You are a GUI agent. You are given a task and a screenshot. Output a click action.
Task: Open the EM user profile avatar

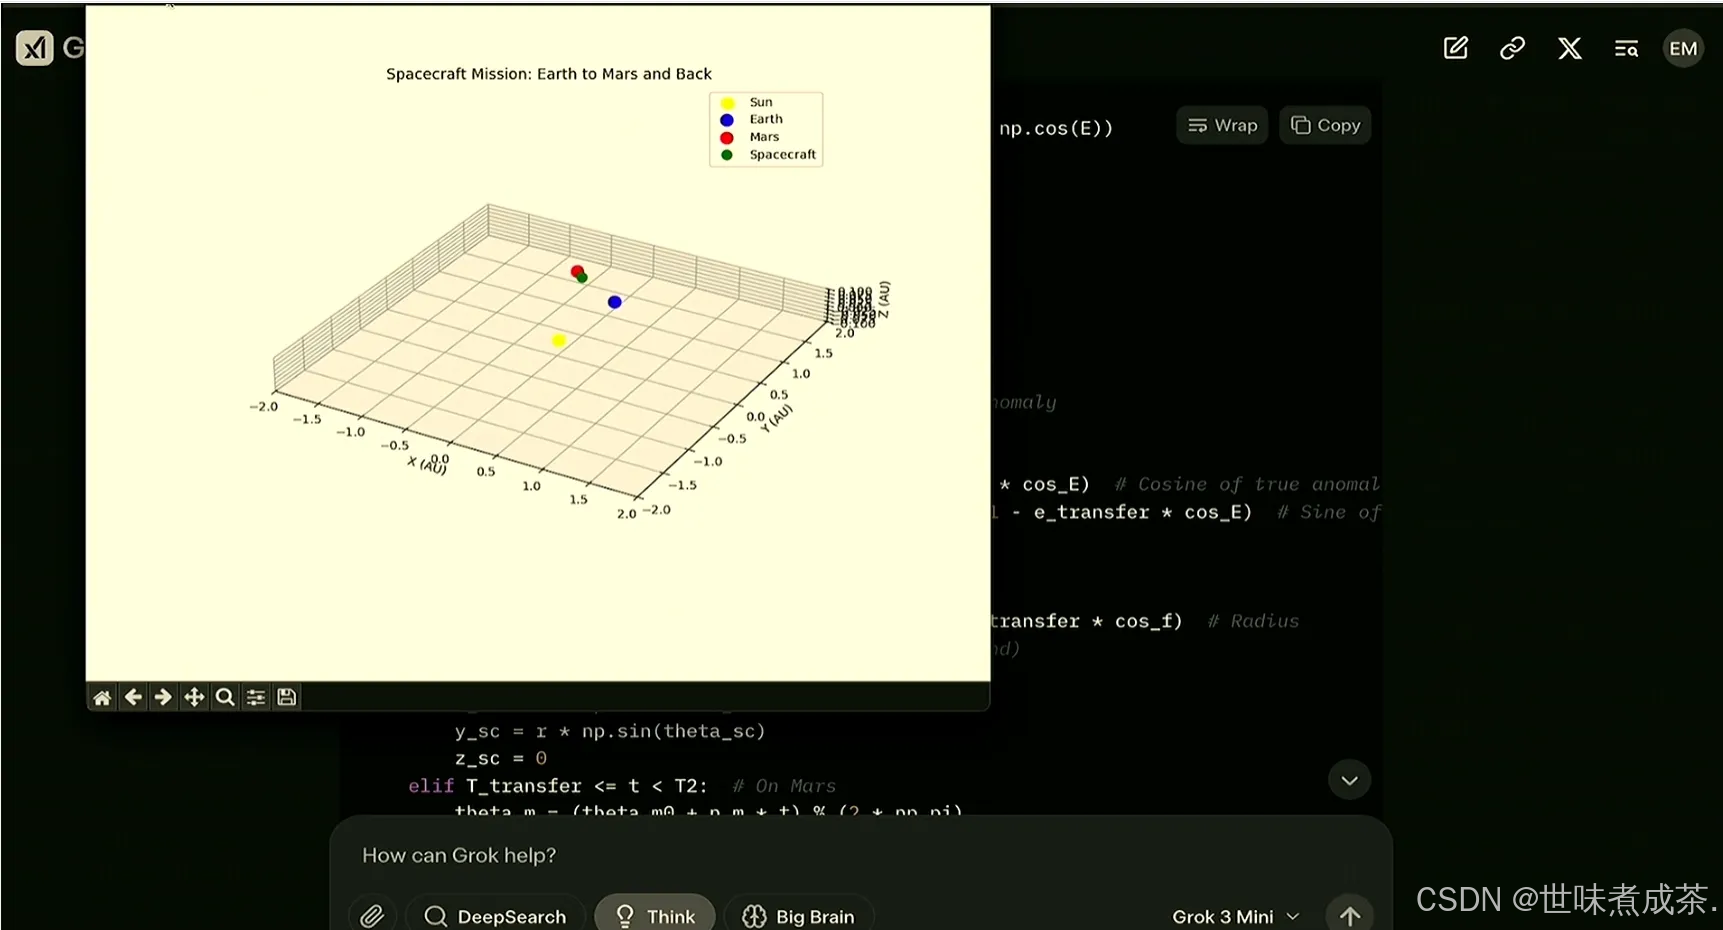(1683, 48)
